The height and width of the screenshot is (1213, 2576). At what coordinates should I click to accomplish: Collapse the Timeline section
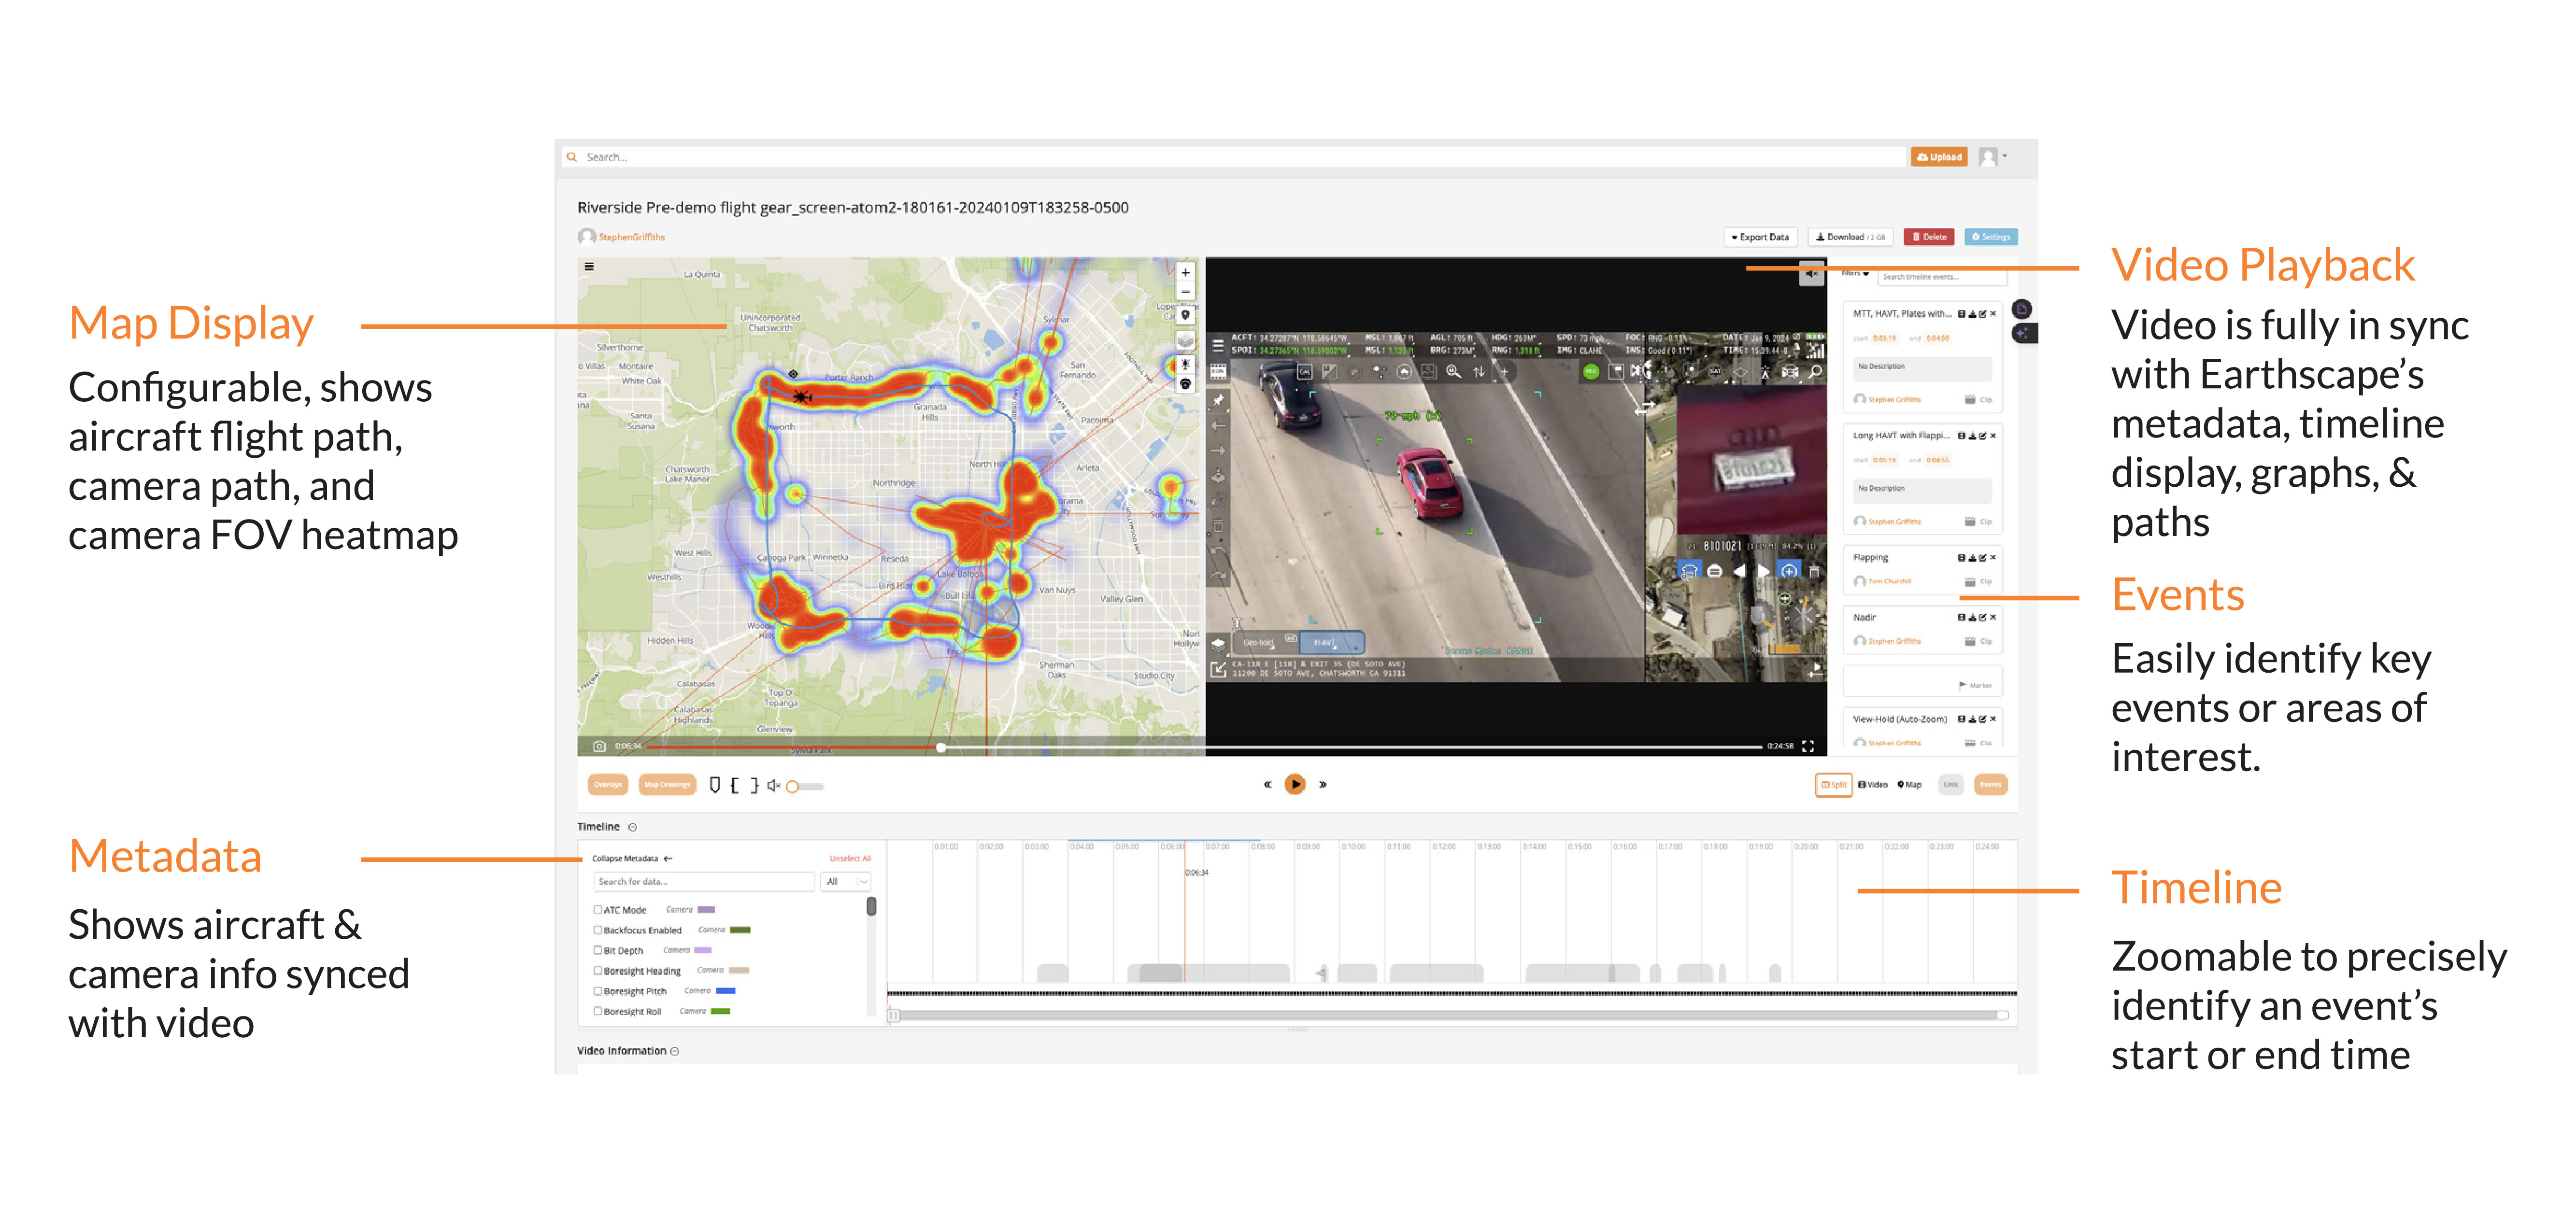pyautogui.click(x=632, y=827)
